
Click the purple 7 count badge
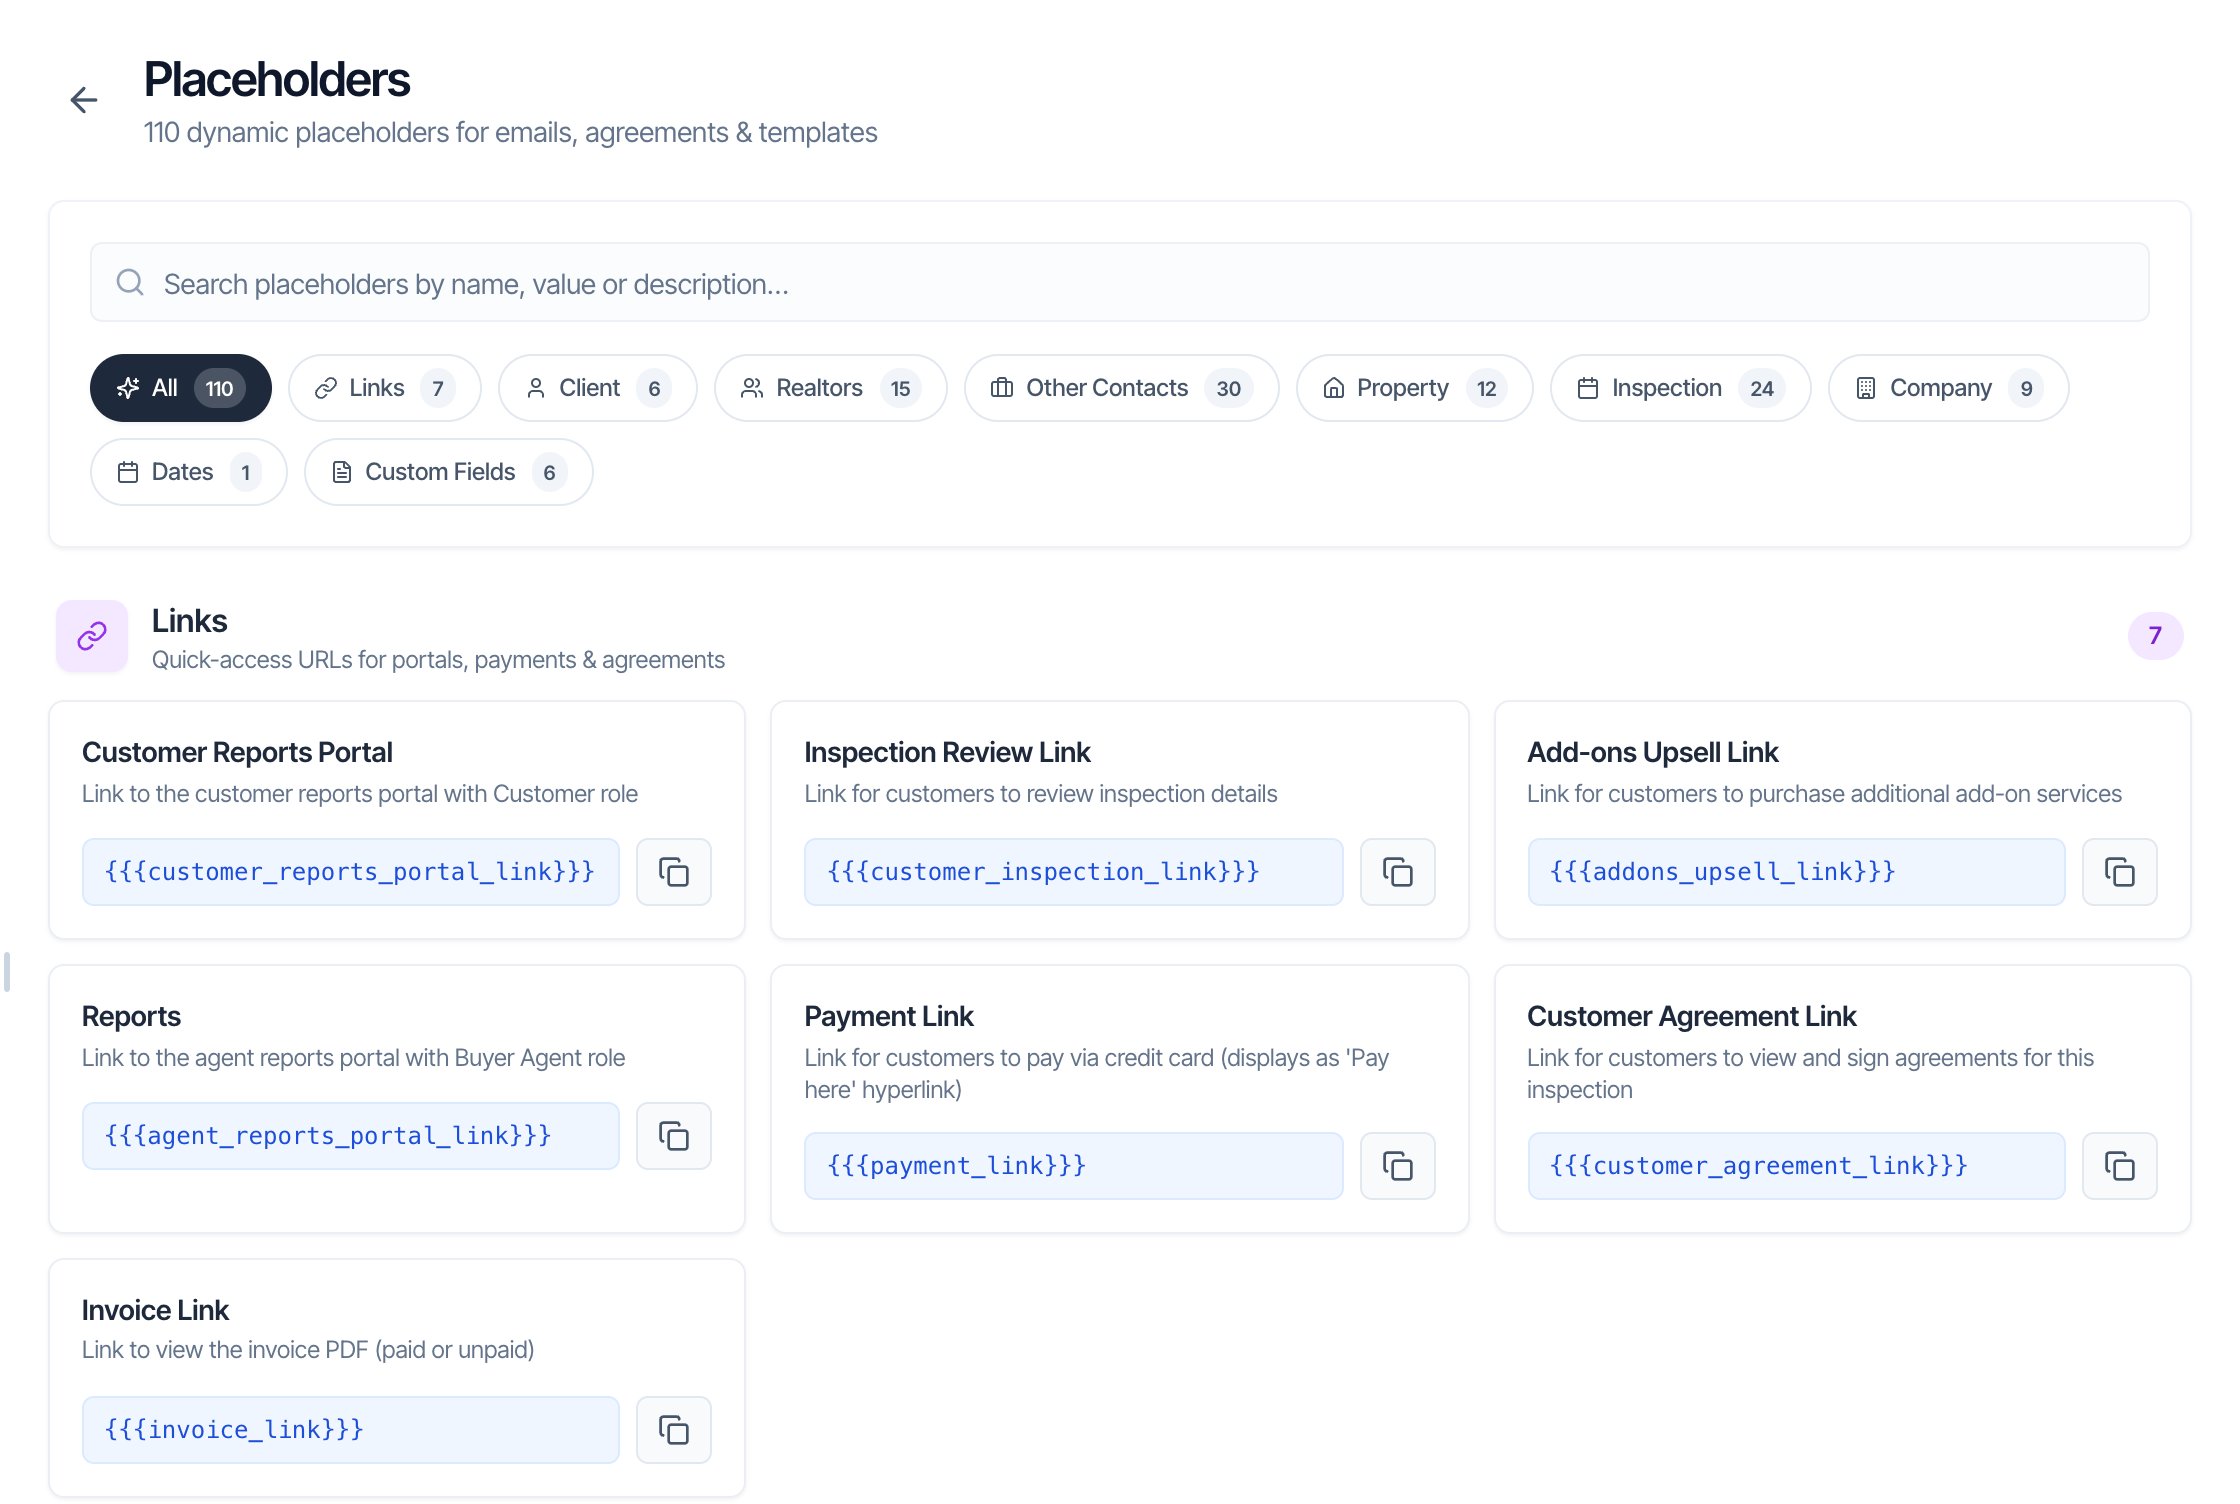pyautogui.click(x=2155, y=636)
